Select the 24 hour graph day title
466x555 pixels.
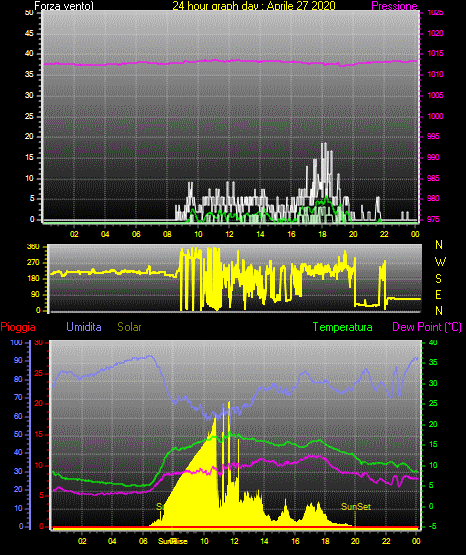pos(254,6)
